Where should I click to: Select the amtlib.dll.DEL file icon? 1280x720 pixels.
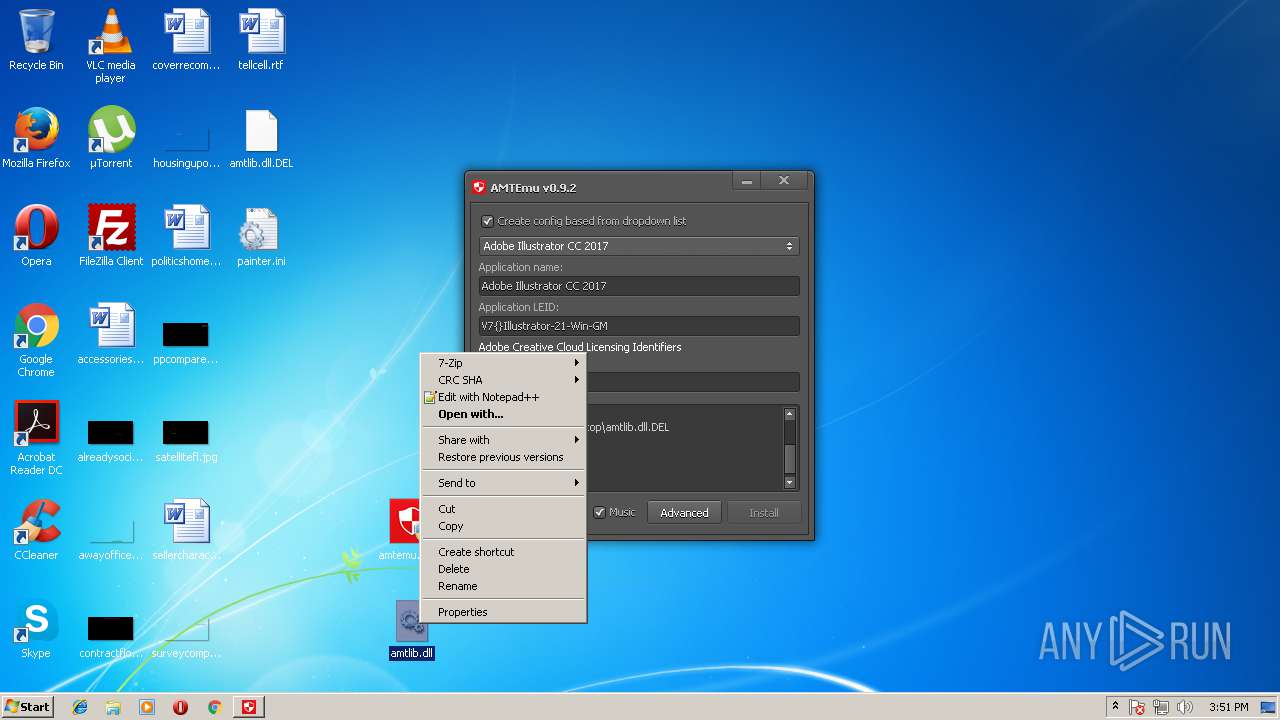pyautogui.click(x=261, y=138)
